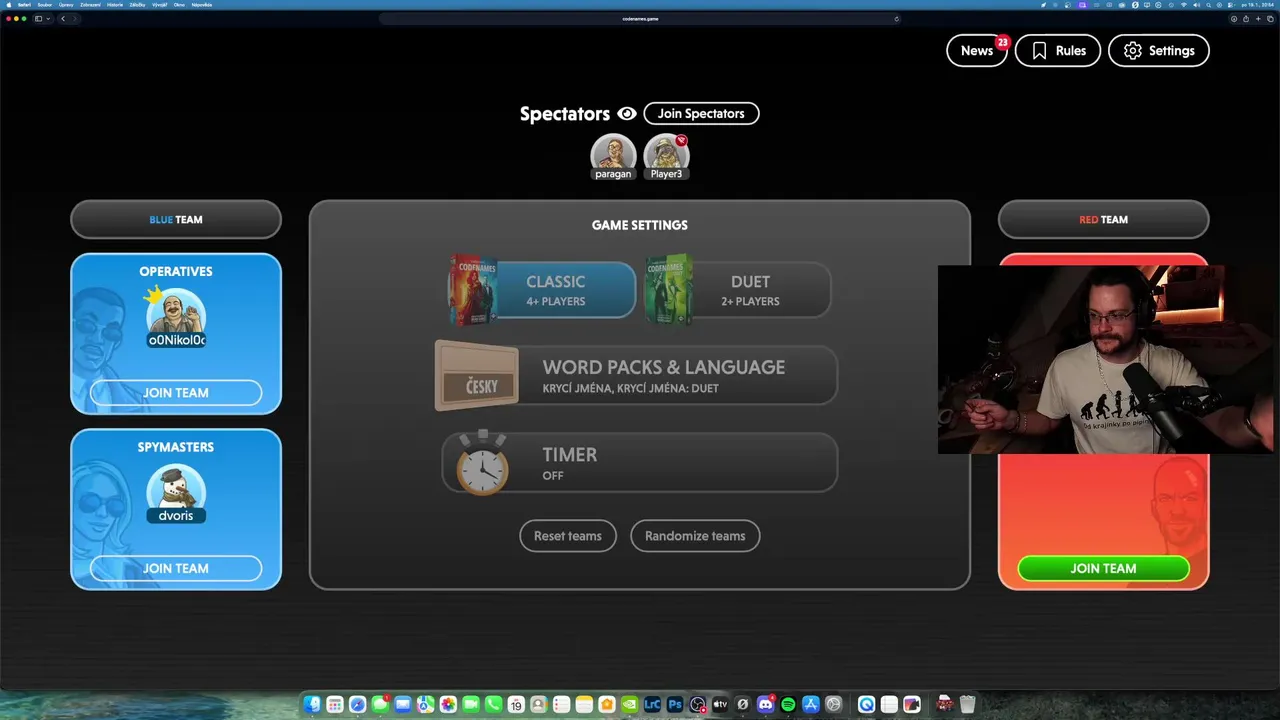The image size is (1280, 720).
Task: Select o0Nikol0c's avatar in blue Operatives
Action: click(176, 318)
